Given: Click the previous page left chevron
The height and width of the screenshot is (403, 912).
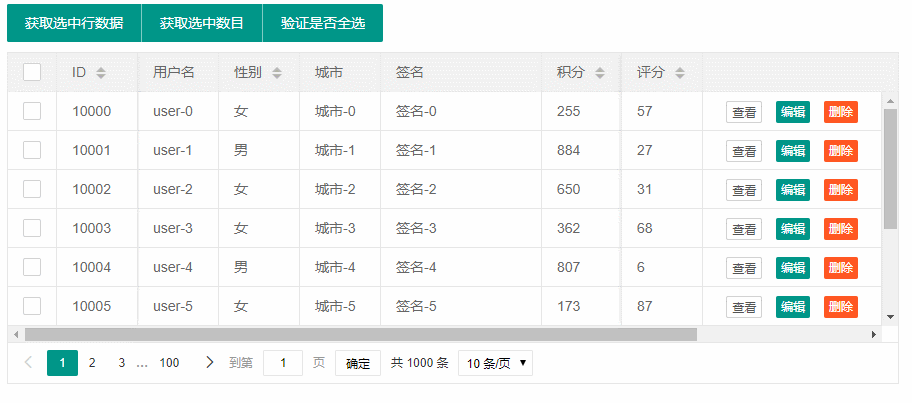Looking at the screenshot, I should pos(28,363).
